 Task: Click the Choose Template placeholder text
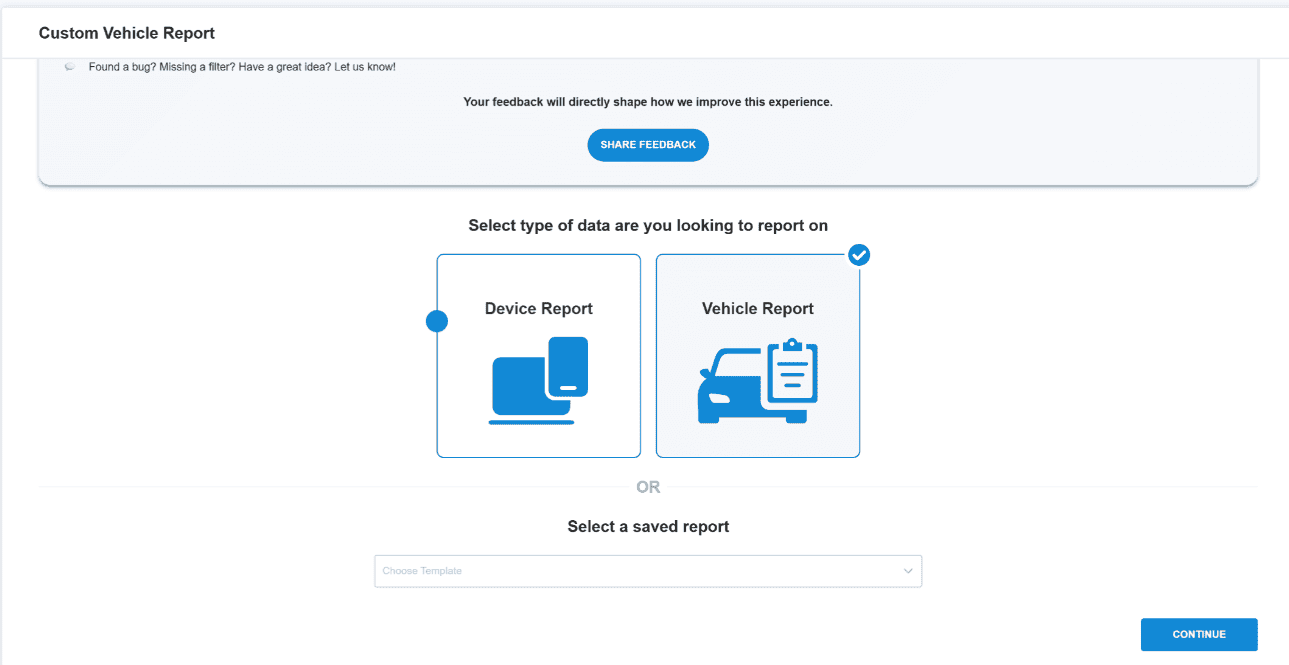[x=422, y=571]
